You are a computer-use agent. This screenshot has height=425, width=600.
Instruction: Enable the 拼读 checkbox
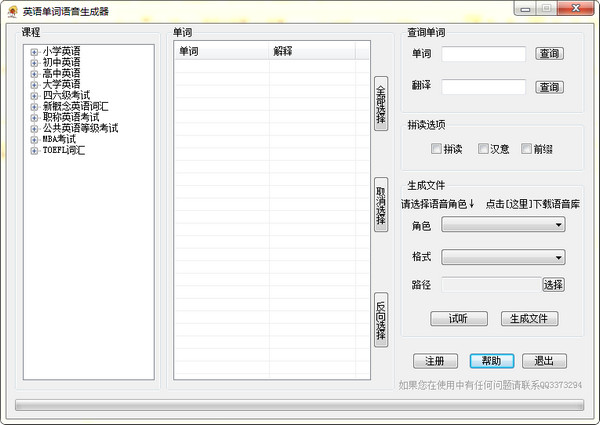click(x=436, y=149)
